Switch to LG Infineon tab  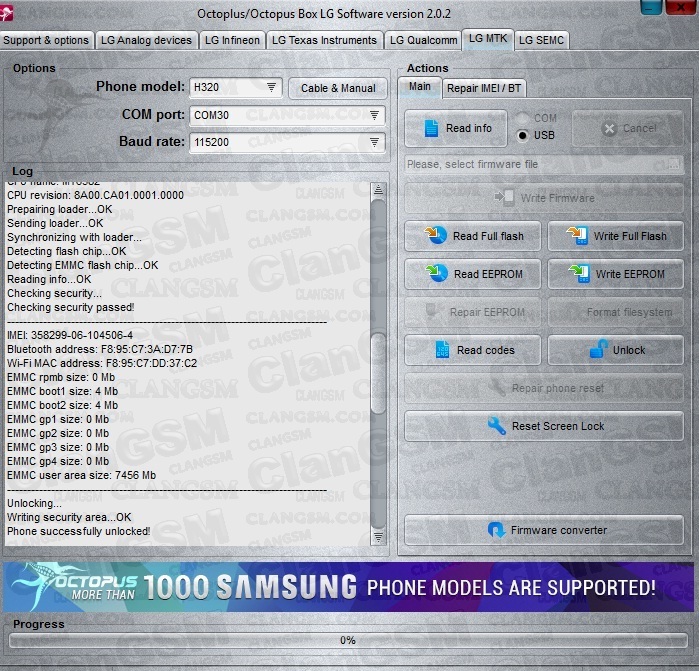(x=232, y=40)
